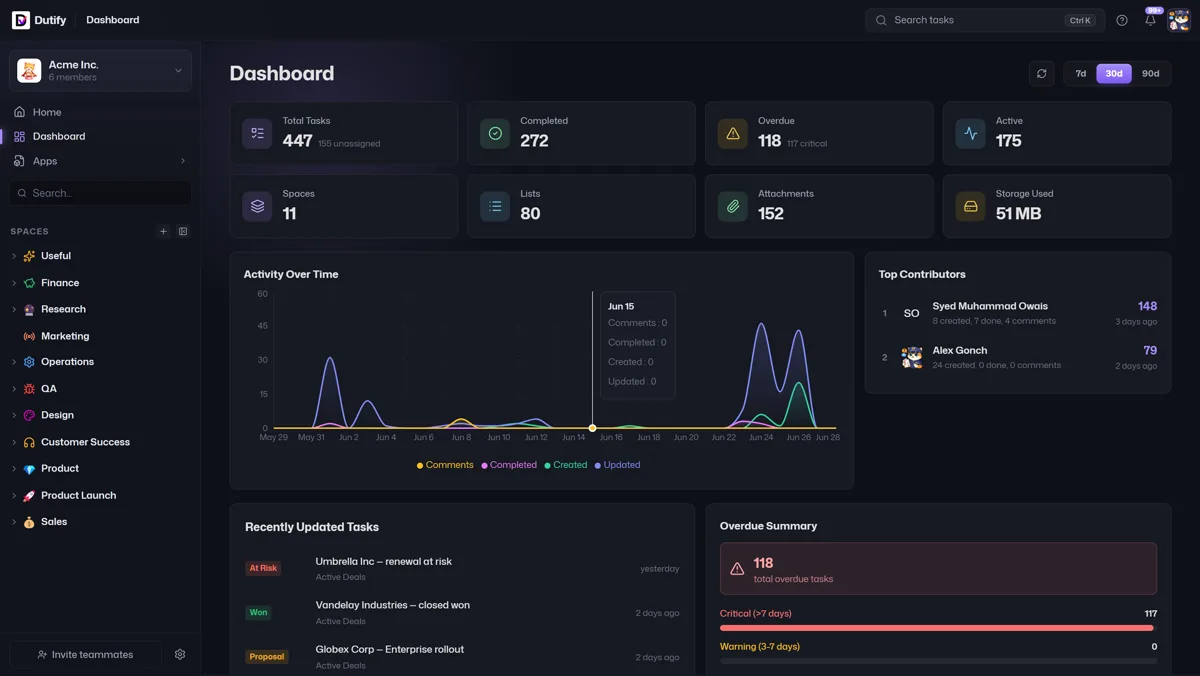Expand the Product space tree

click(x=14, y=468)
